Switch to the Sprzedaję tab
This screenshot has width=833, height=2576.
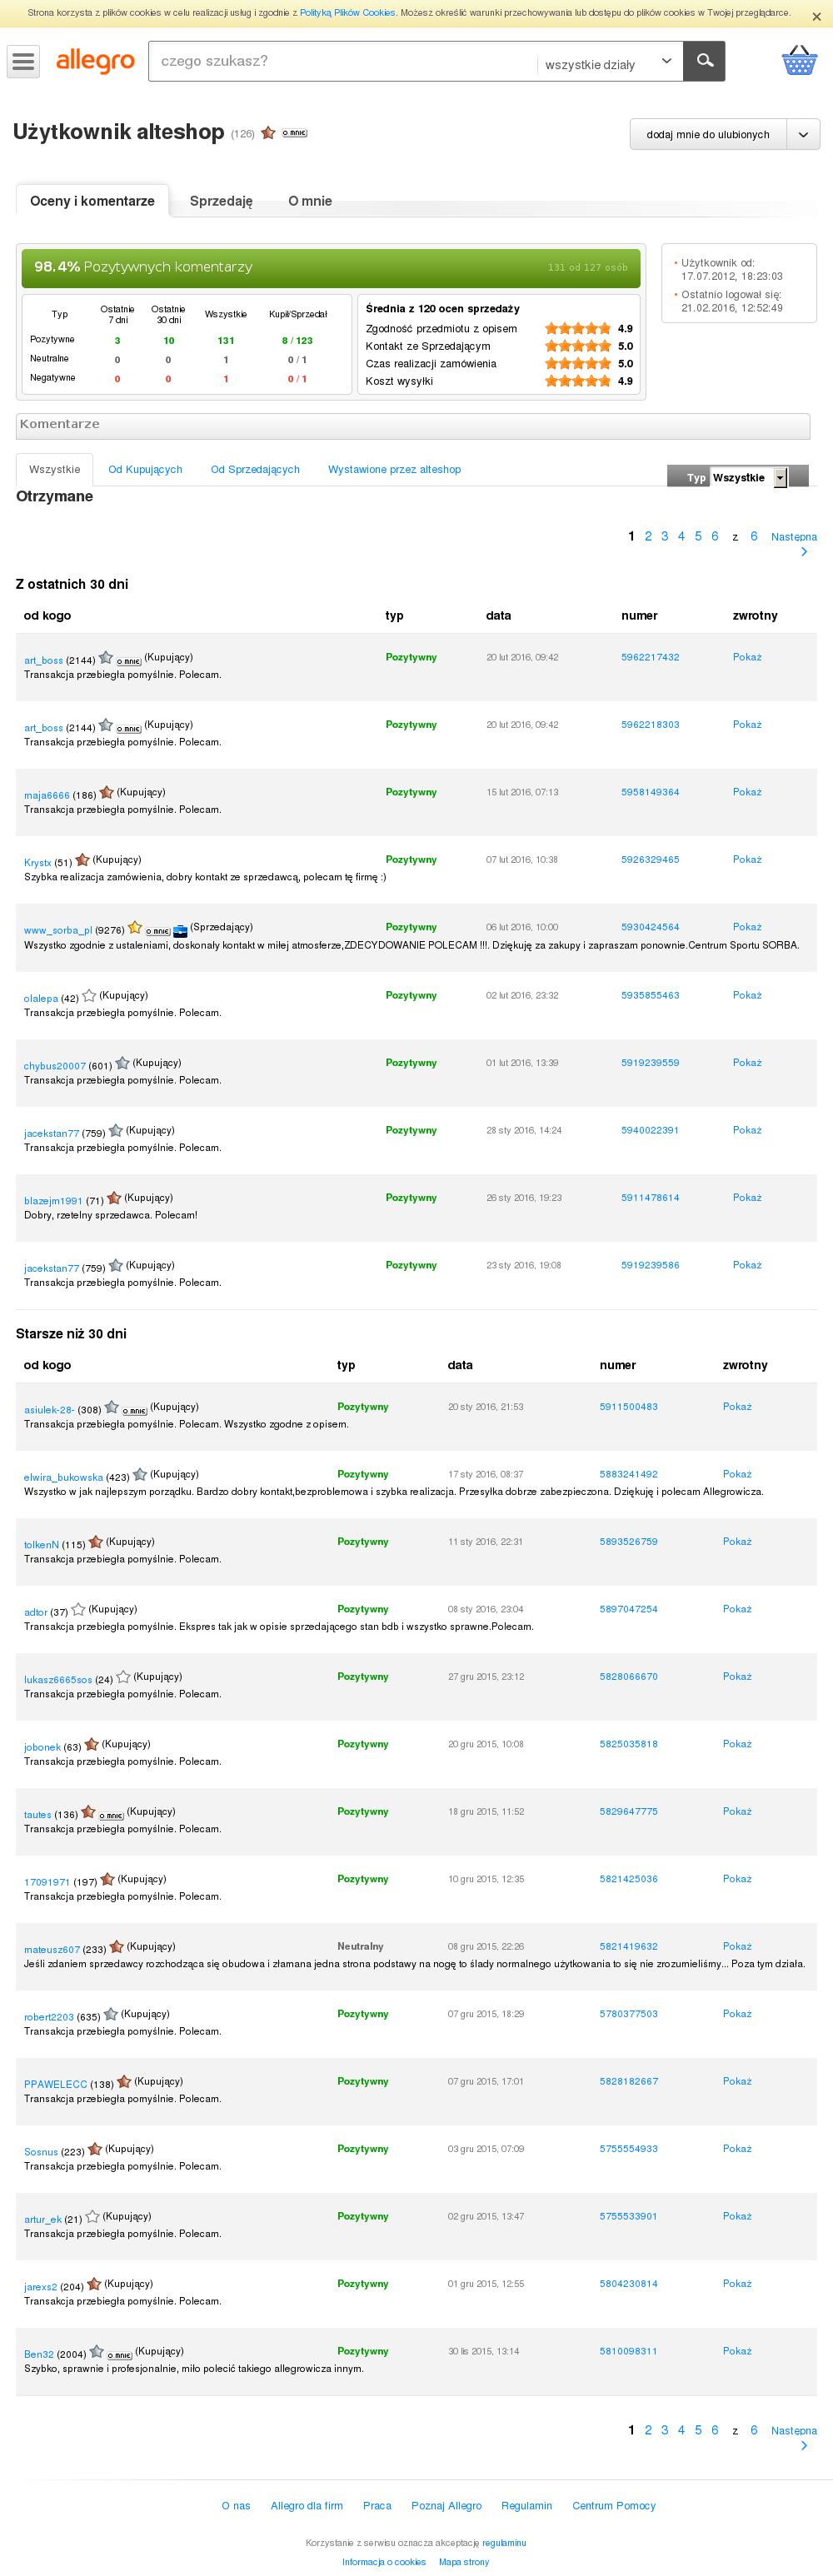tap(221, 201)
